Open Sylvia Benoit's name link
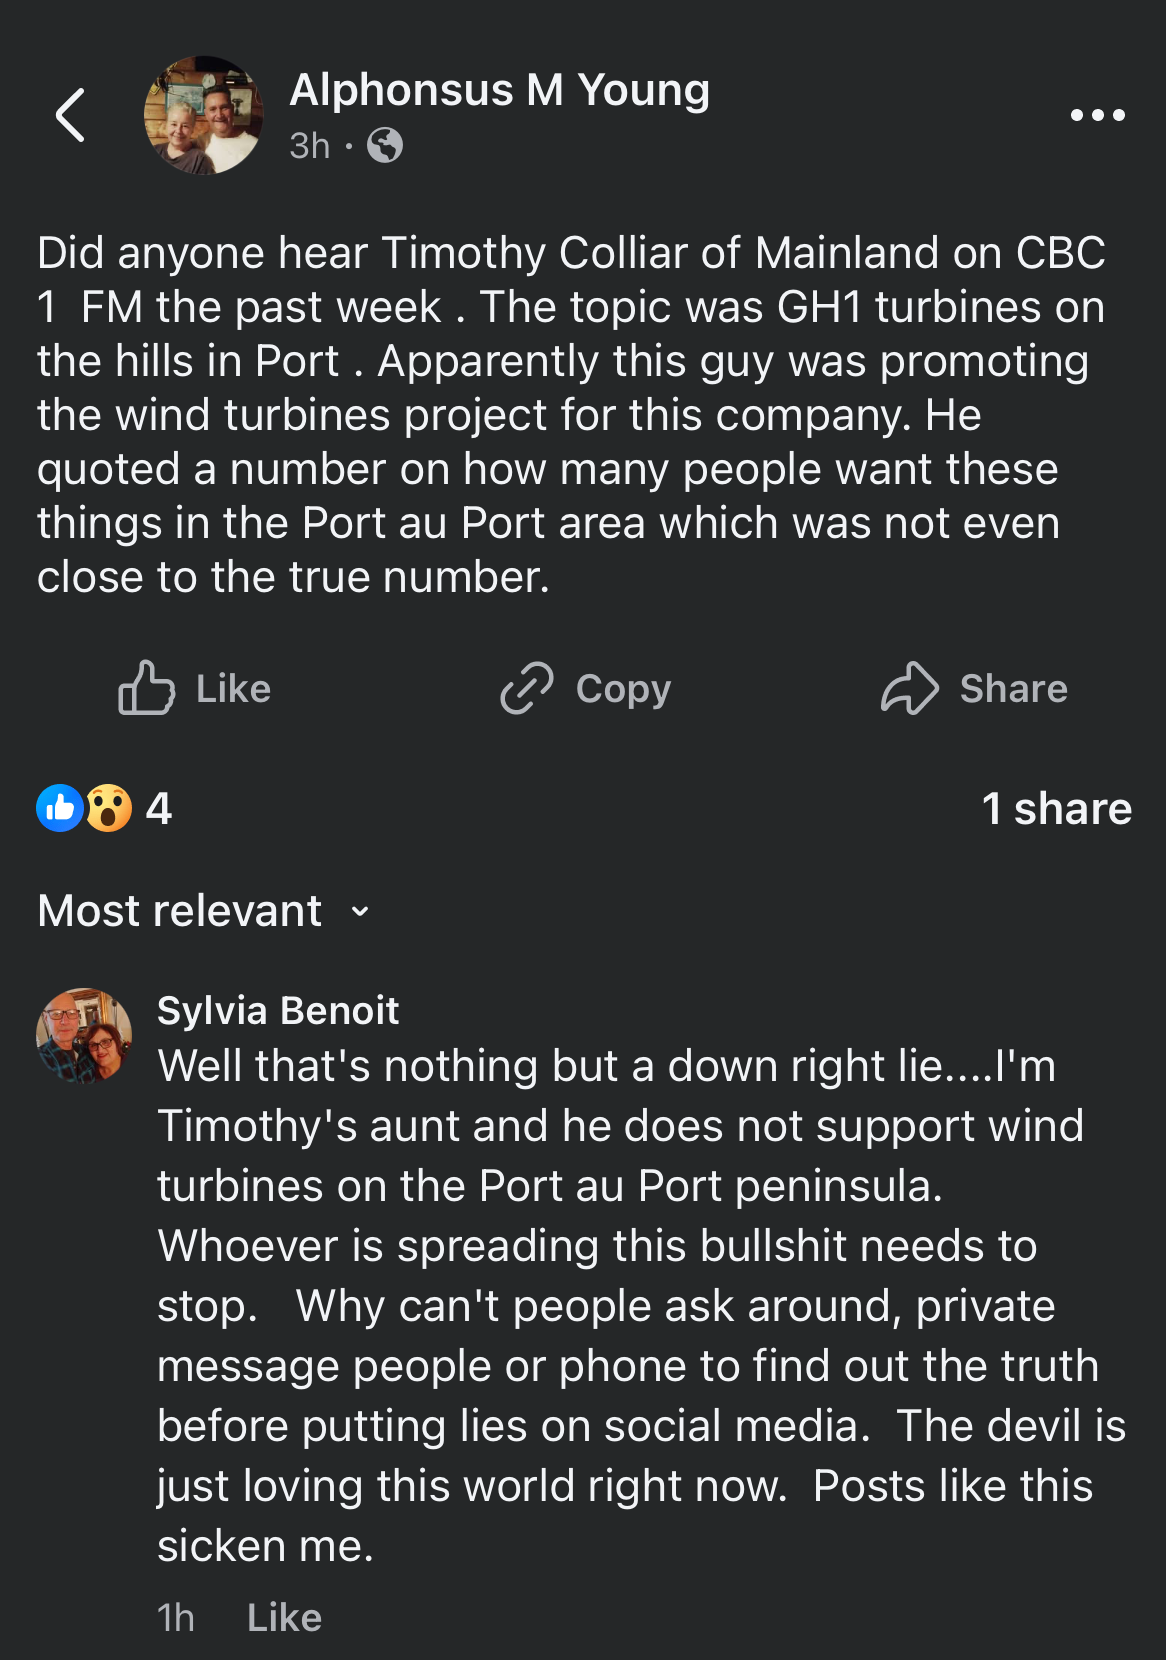The width and height of the screenshot is (1166, 1660). (278, 1011)
